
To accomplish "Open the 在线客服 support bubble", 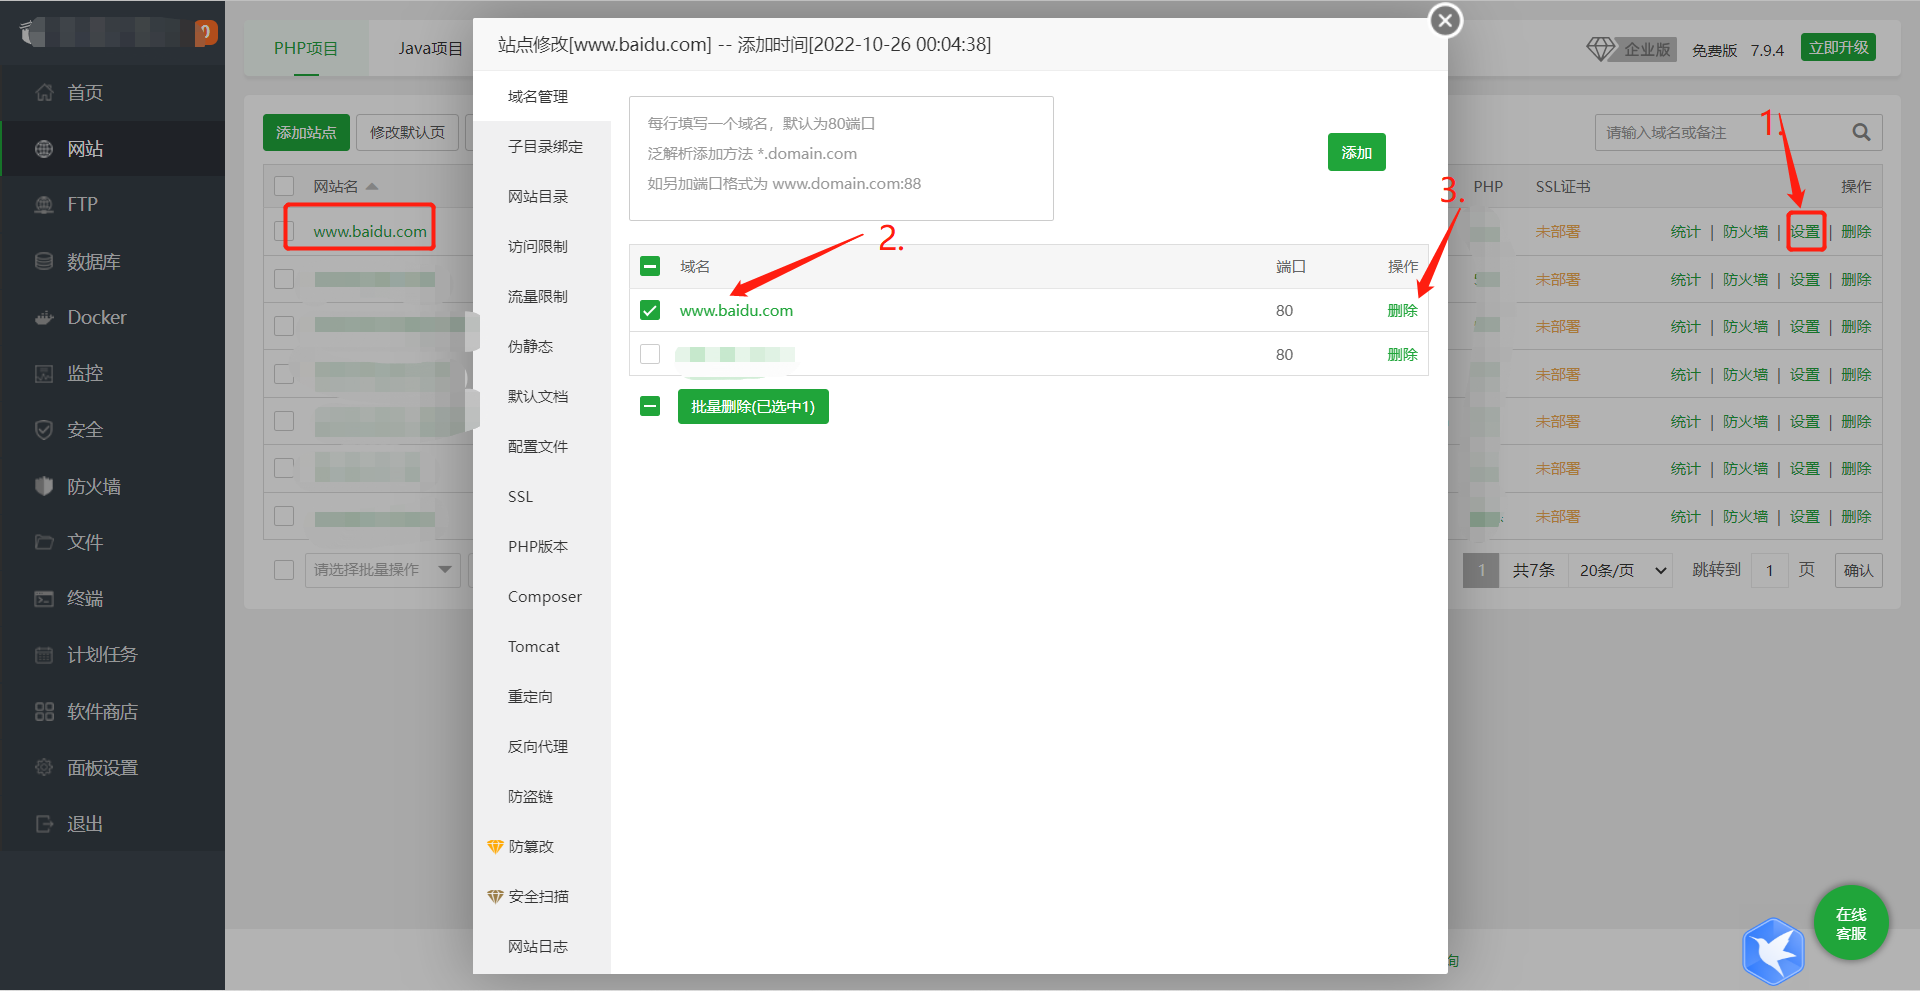I will [x=1850, y=923].
